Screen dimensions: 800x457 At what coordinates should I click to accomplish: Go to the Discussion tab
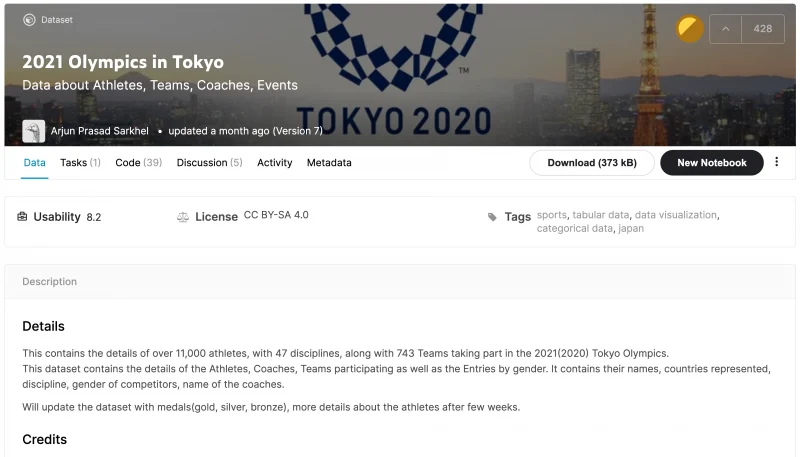click(x=209, y=162)
